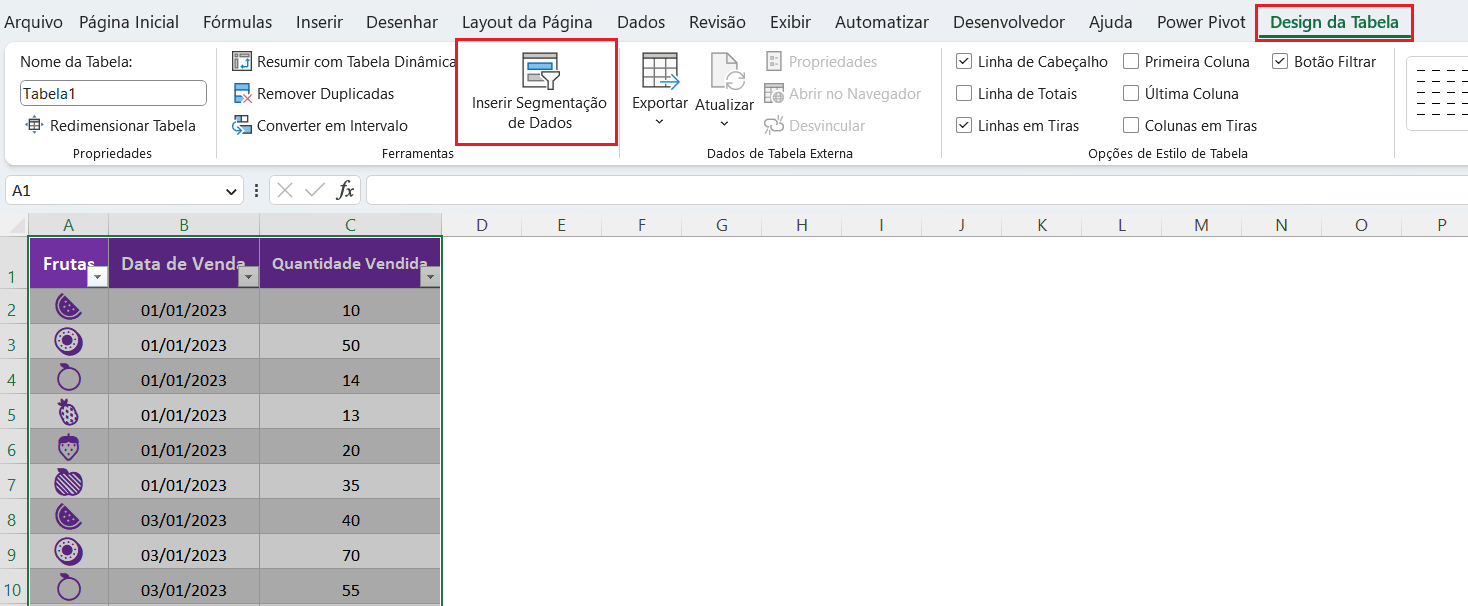Image resolution: width=1468 pixels, height=606 pixels.
Task: Open the Power Pivot tab
Action: click(1201, 22)
